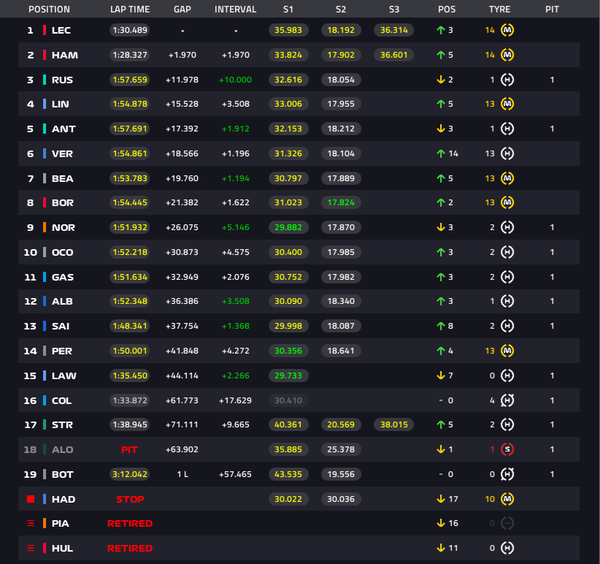Click the red team color bar beside LEC

44,30
